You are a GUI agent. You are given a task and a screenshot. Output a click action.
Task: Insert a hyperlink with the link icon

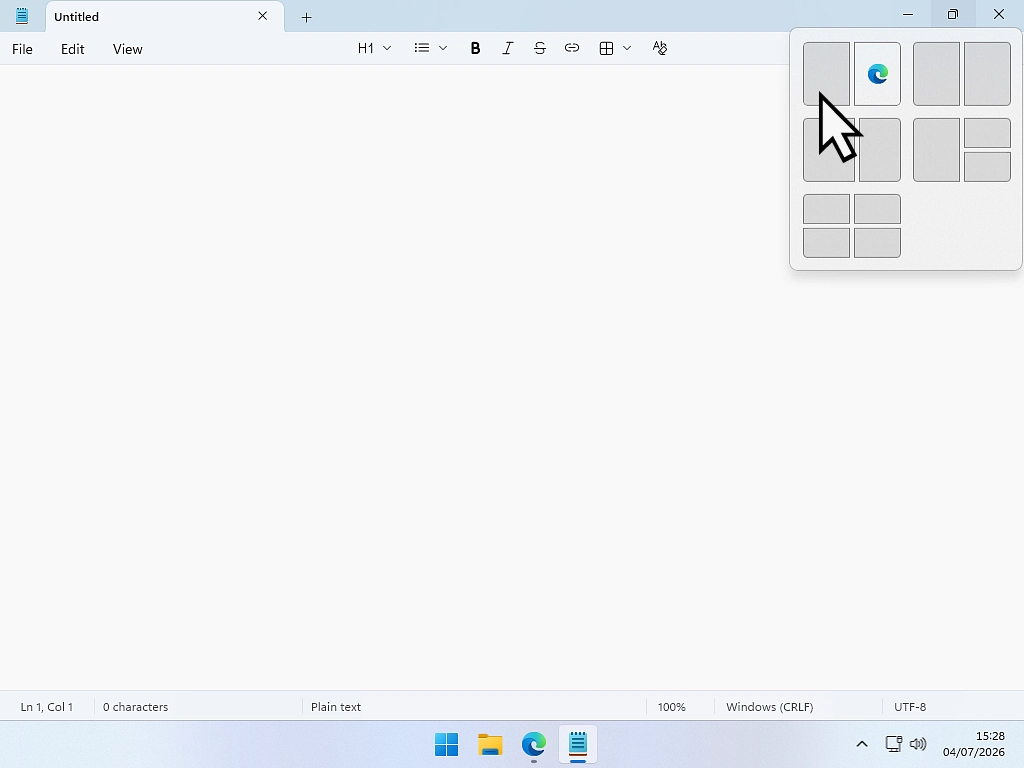click(572, 48)
